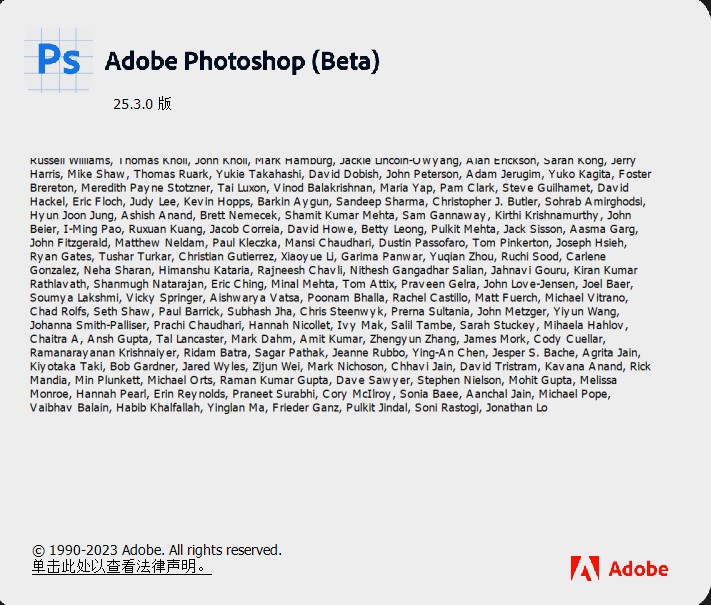Click Johanna Smith-Palliser in credits
The width and height of the screenshot is (711, 605).
click(x=89, y=326)
